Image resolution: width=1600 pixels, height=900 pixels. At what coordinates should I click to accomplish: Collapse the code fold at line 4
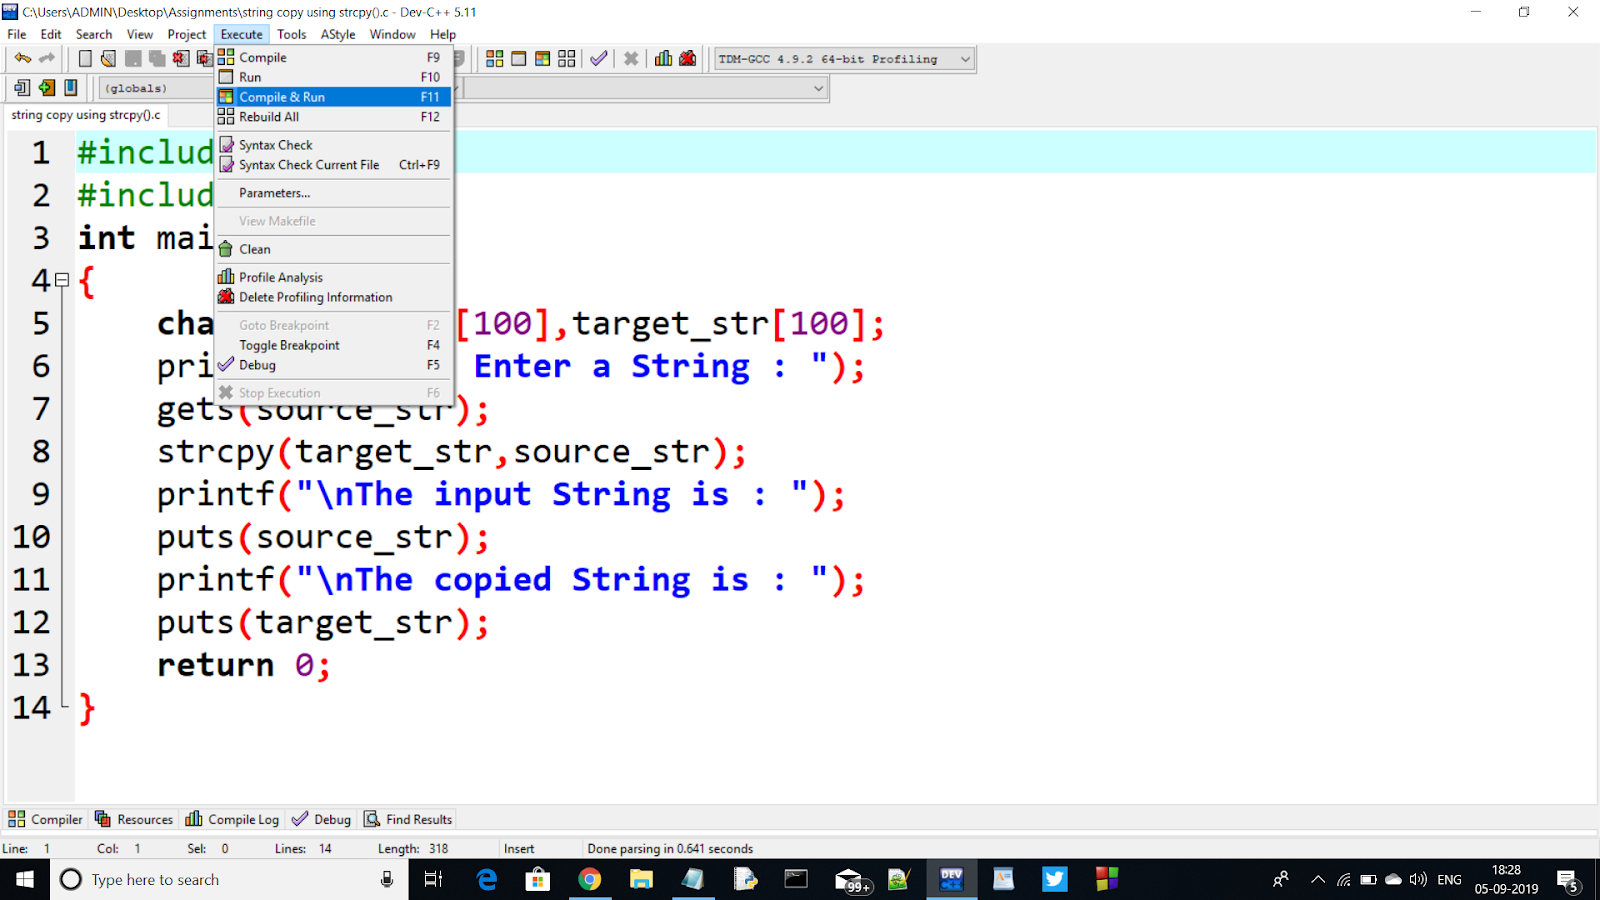[x=62, y=281]
